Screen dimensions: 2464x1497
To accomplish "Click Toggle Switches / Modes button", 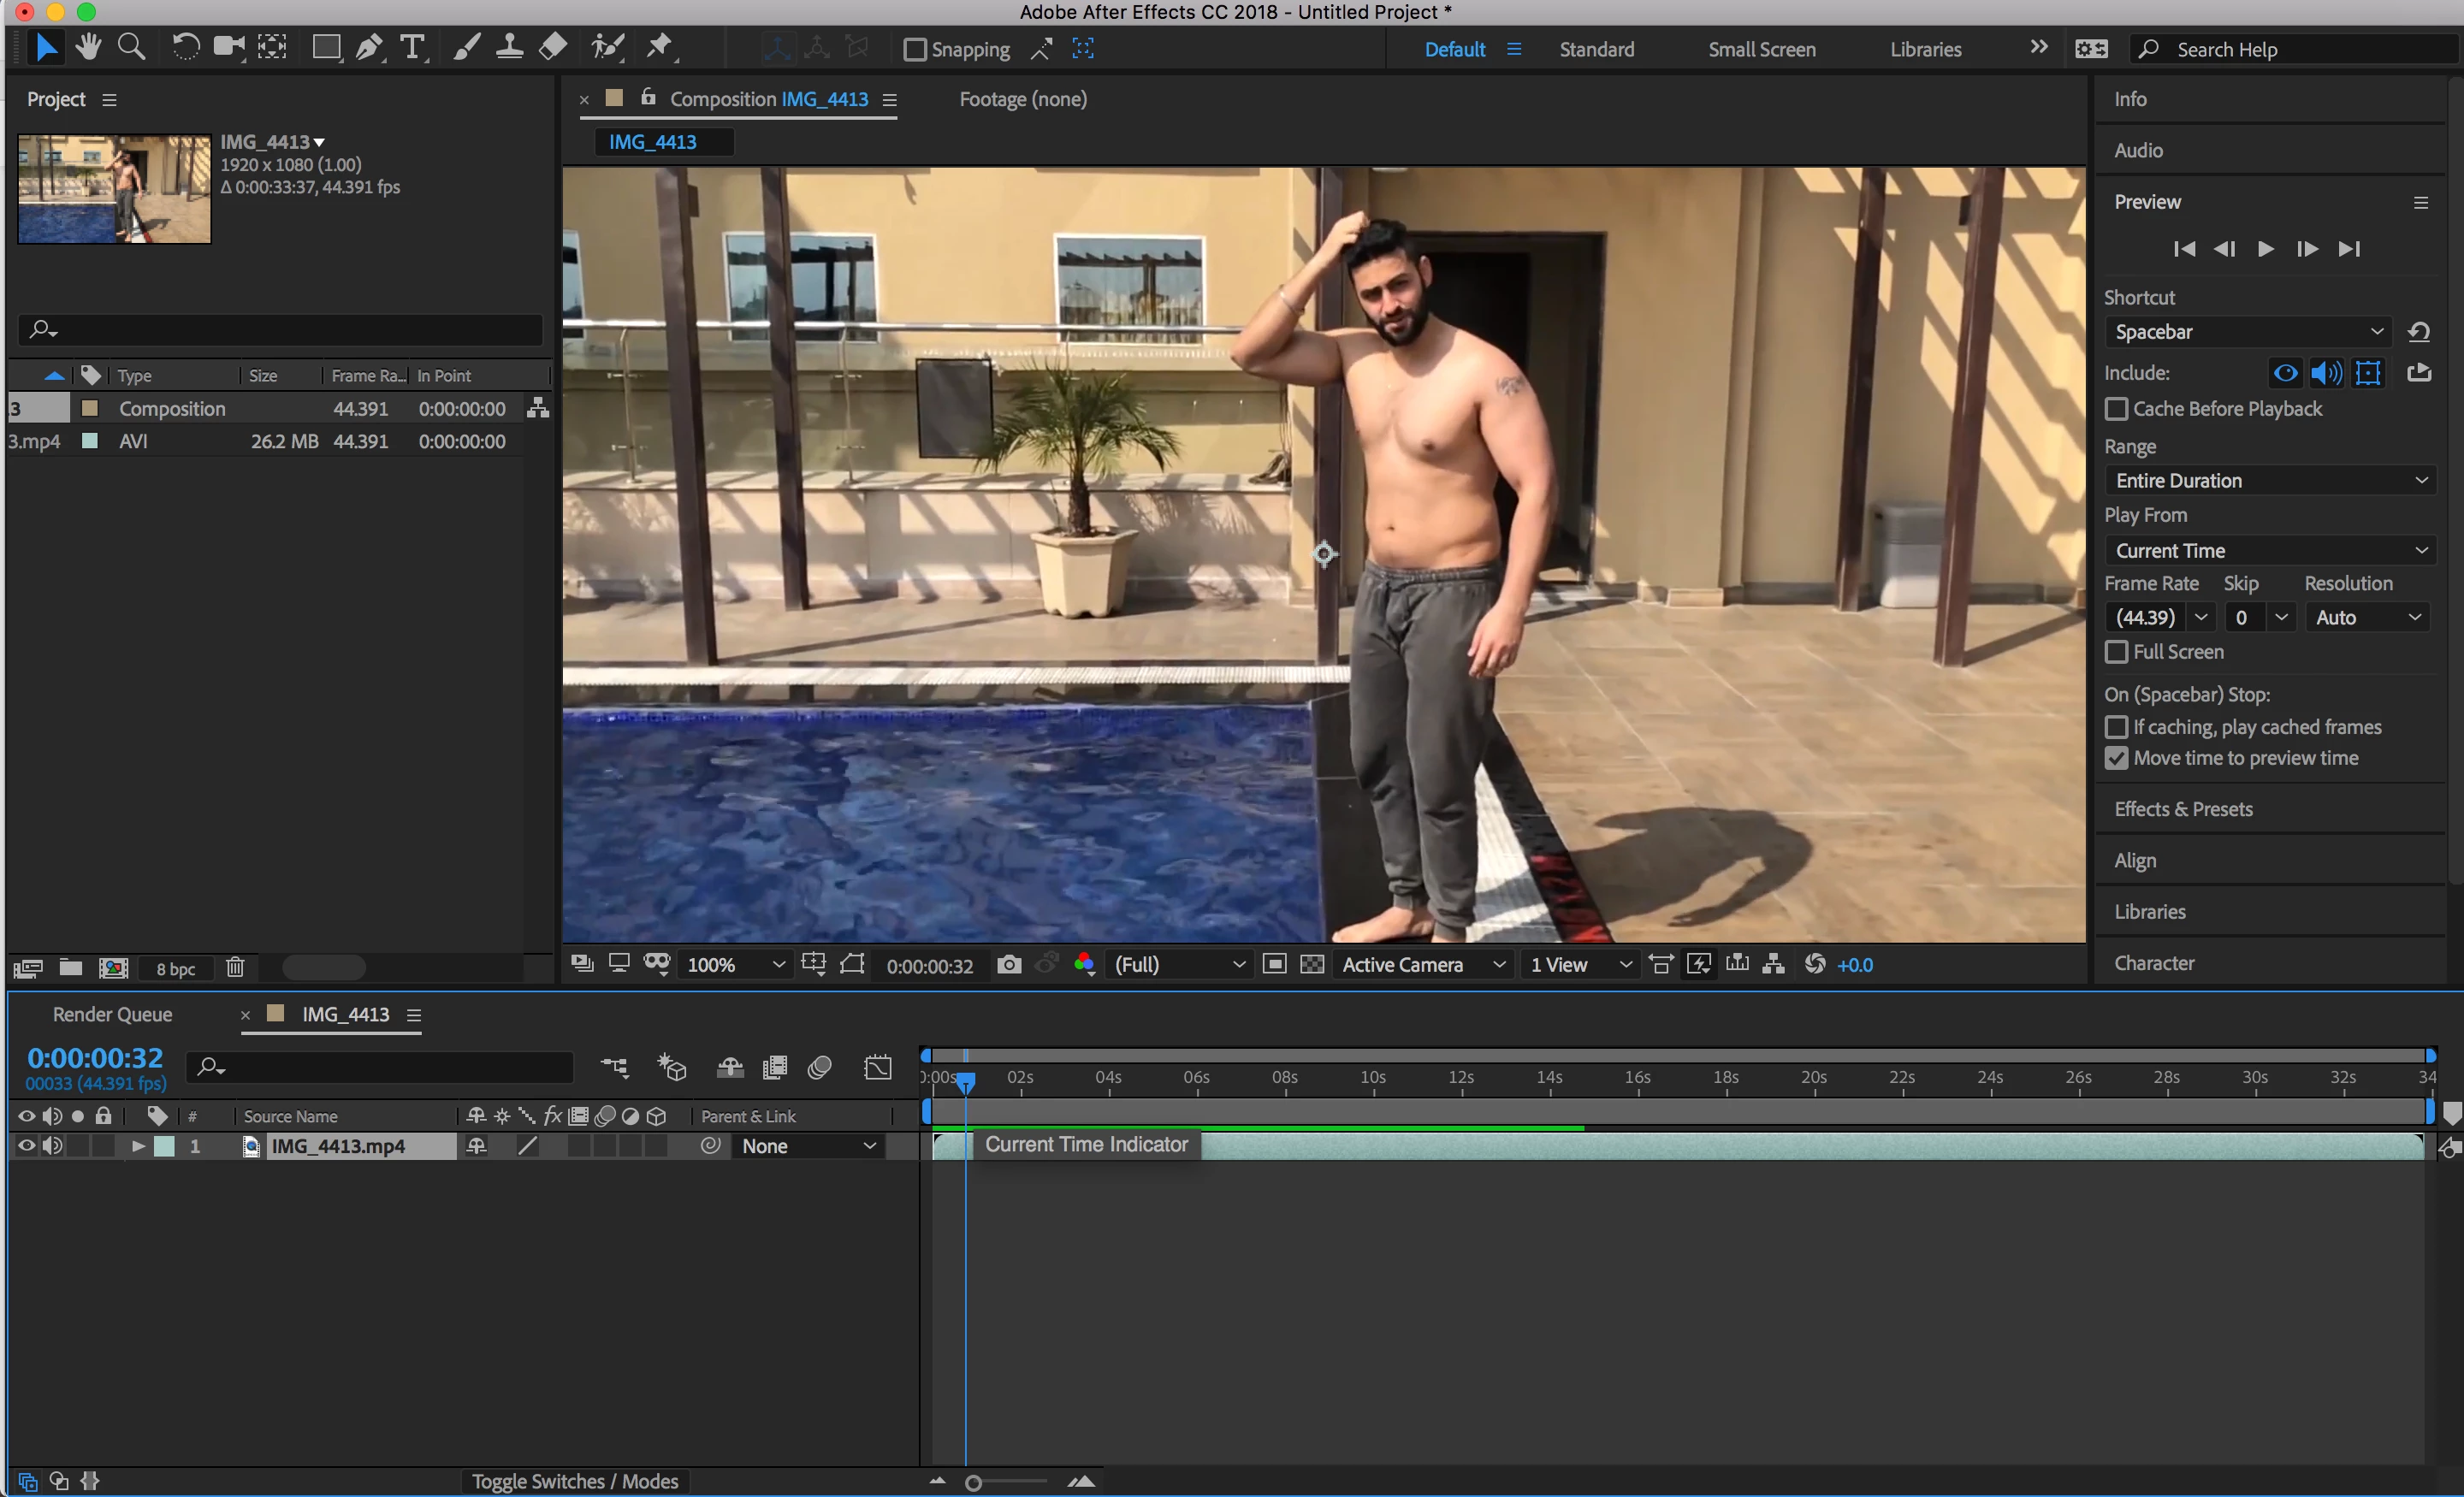I will [574, 1481].
